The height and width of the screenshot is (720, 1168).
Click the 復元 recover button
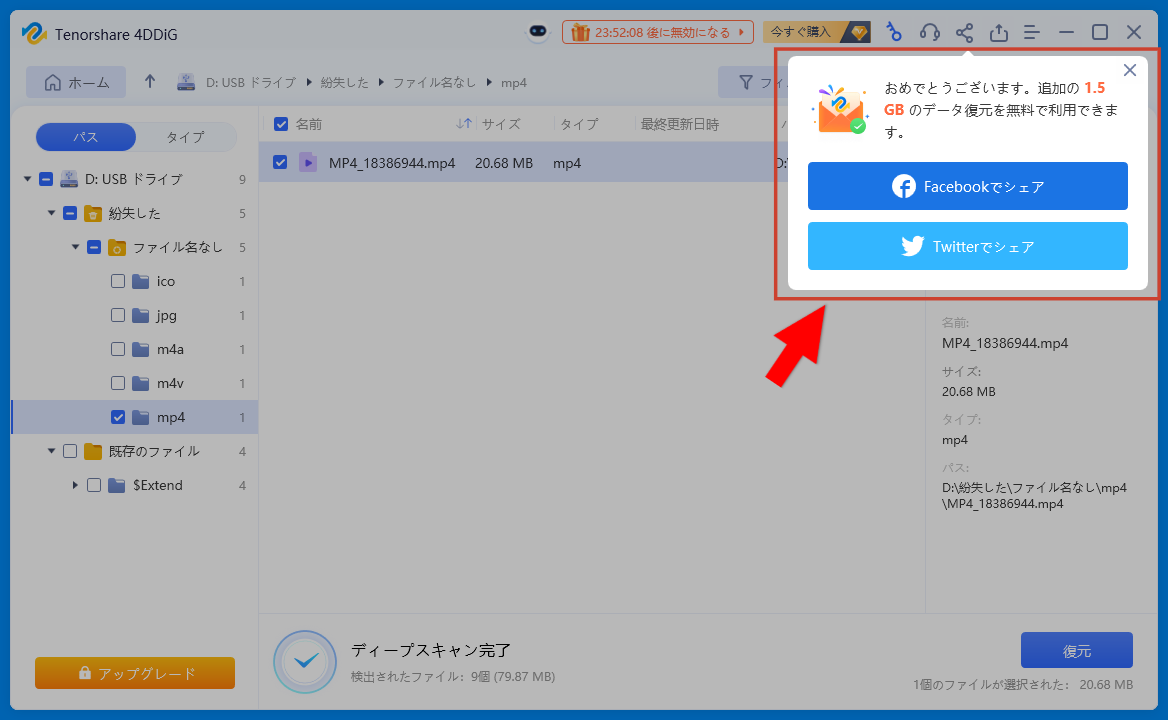pos(1076,650)
